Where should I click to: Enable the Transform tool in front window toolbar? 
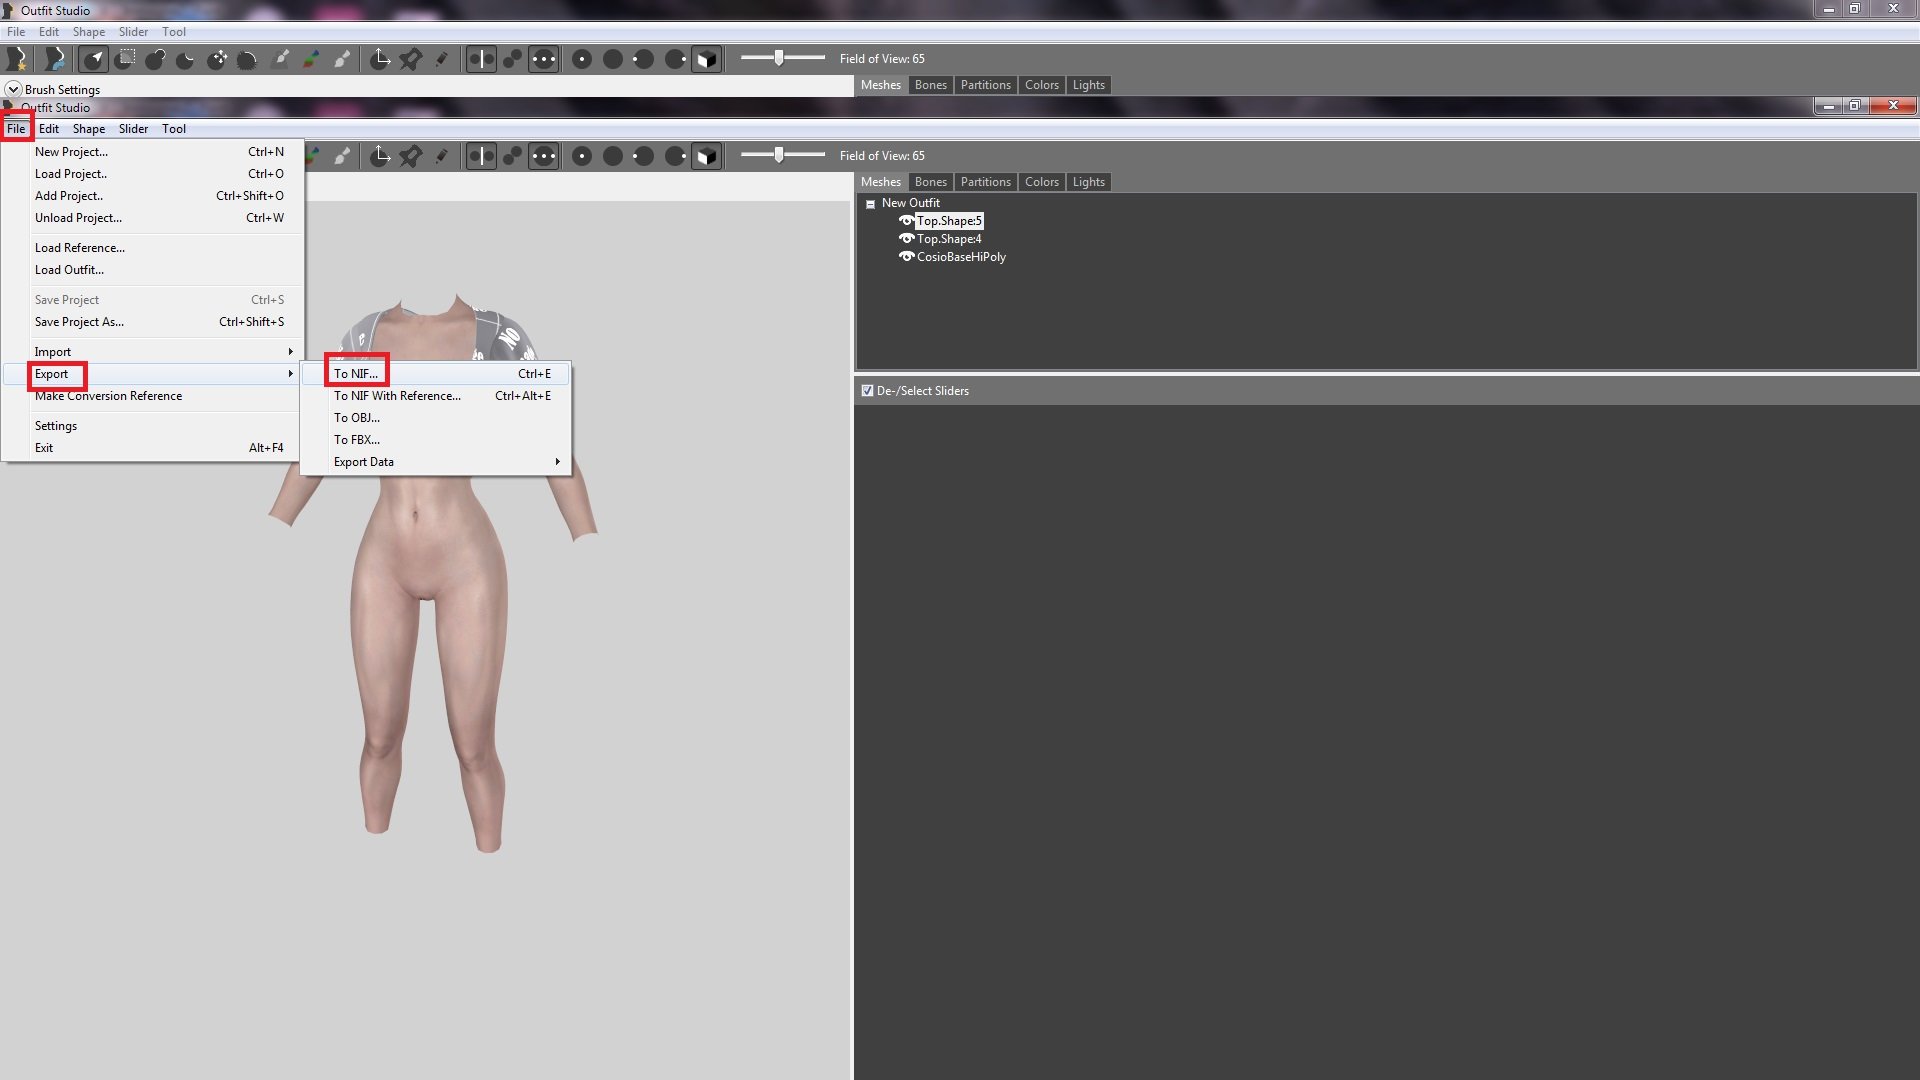pyautogui.click(x=380, y=156)
